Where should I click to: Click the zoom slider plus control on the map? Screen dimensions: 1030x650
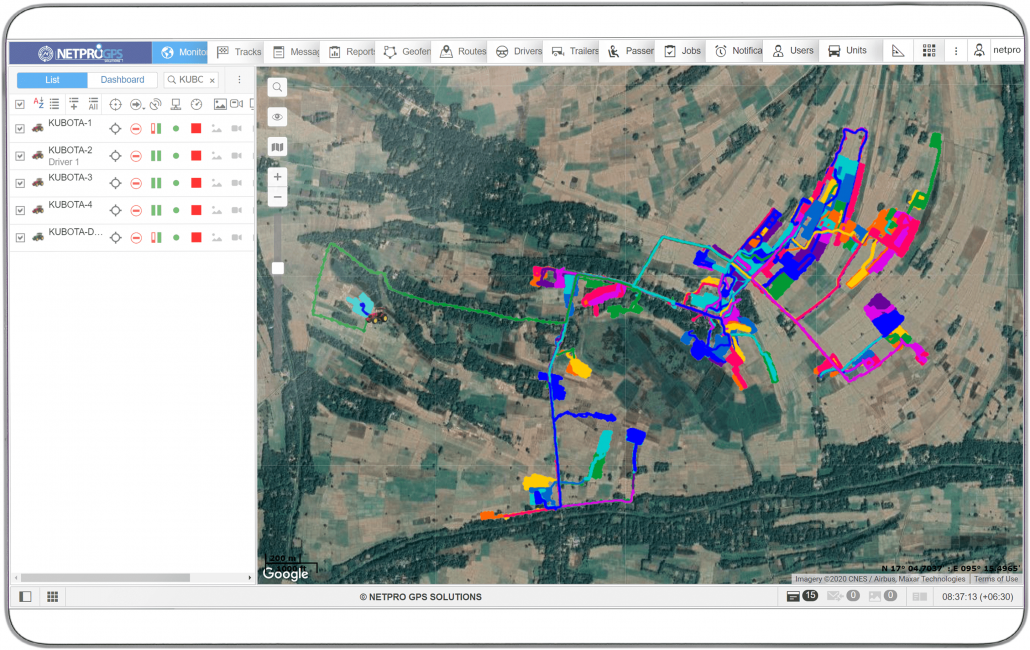tap(276, 177)
